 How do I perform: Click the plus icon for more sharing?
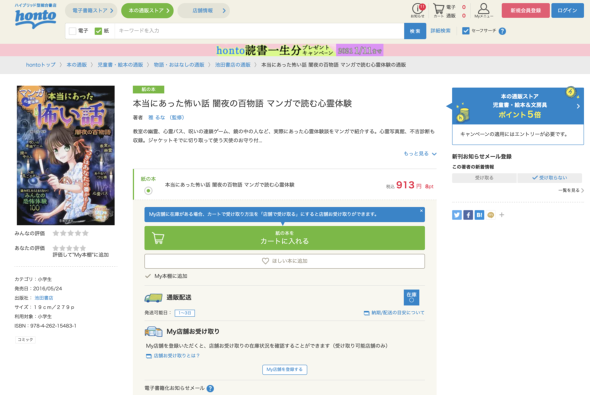pyautogui.click(x=502, y=215)
